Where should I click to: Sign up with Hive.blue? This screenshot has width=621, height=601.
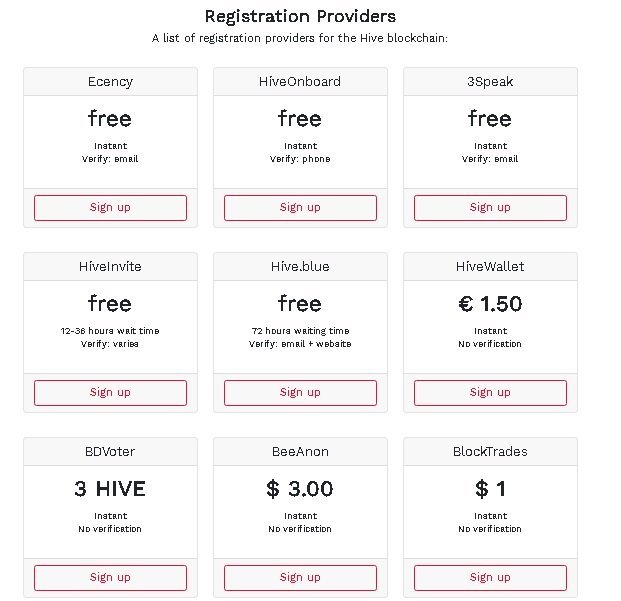pos(300,392)
